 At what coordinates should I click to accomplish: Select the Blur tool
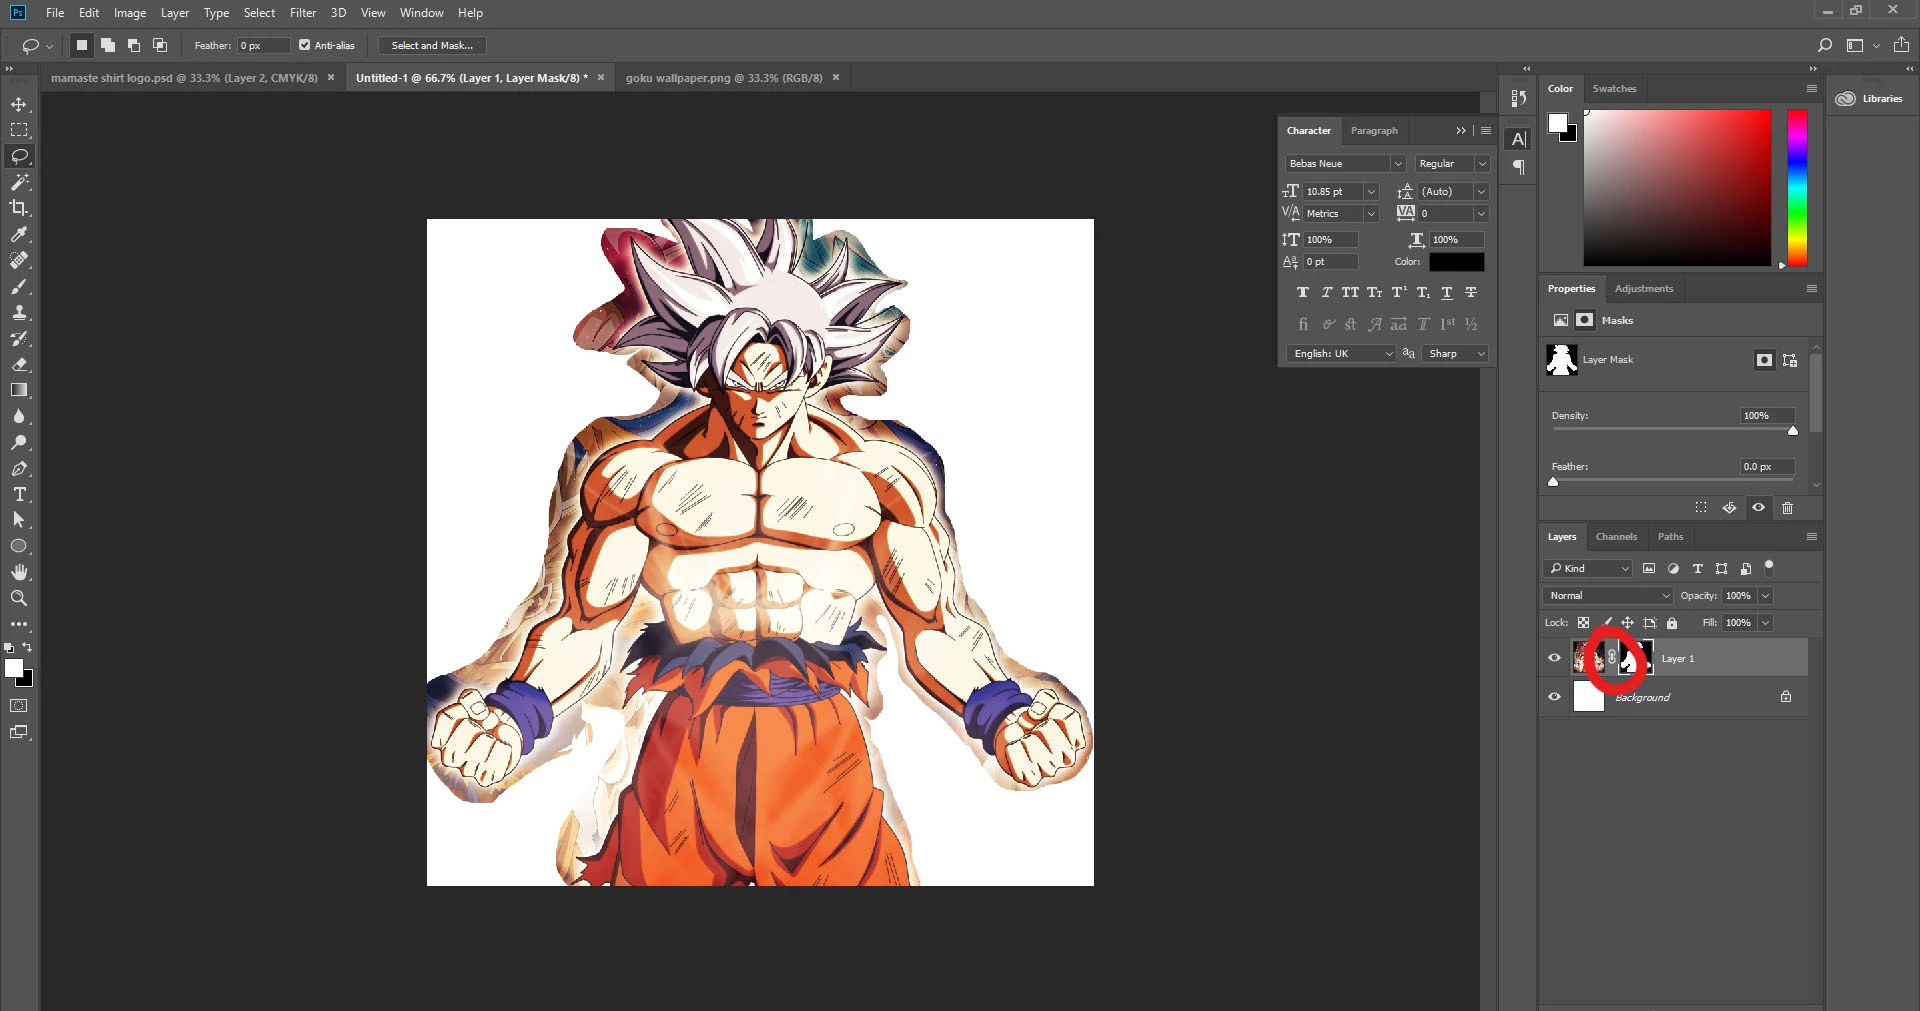tap(19, 416)
